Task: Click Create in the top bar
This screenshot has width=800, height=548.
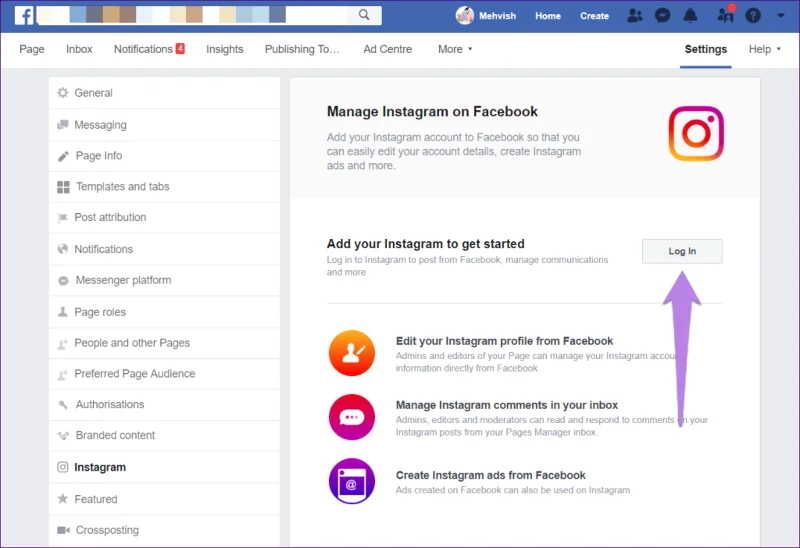Action: click(x=594, y=16)
